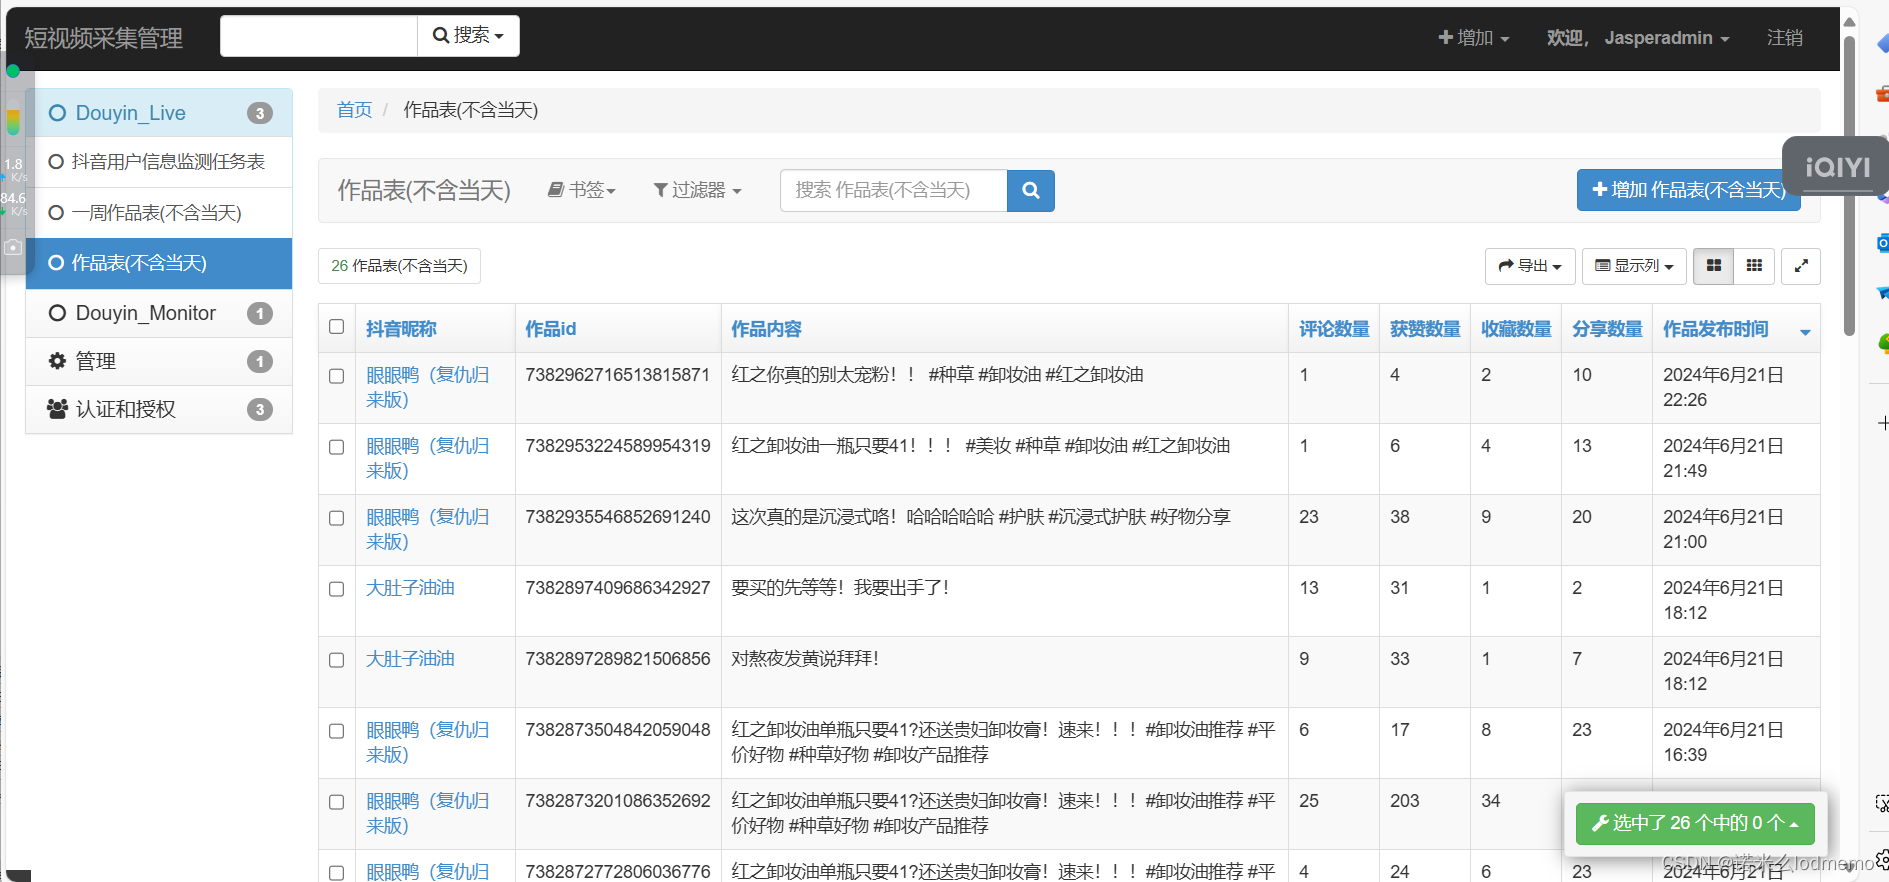The height and width of the screenshot is (882, 1889).
Task: Sort by 分享数量 column header
Action: tap(1607, 329)
